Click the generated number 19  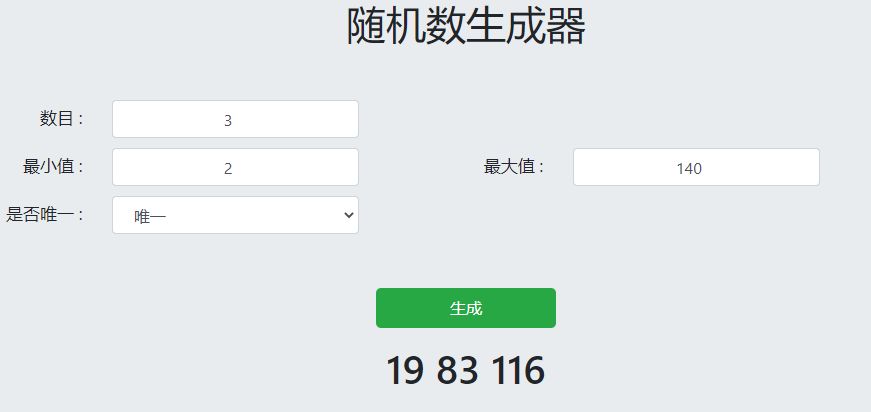coord(405,371)
